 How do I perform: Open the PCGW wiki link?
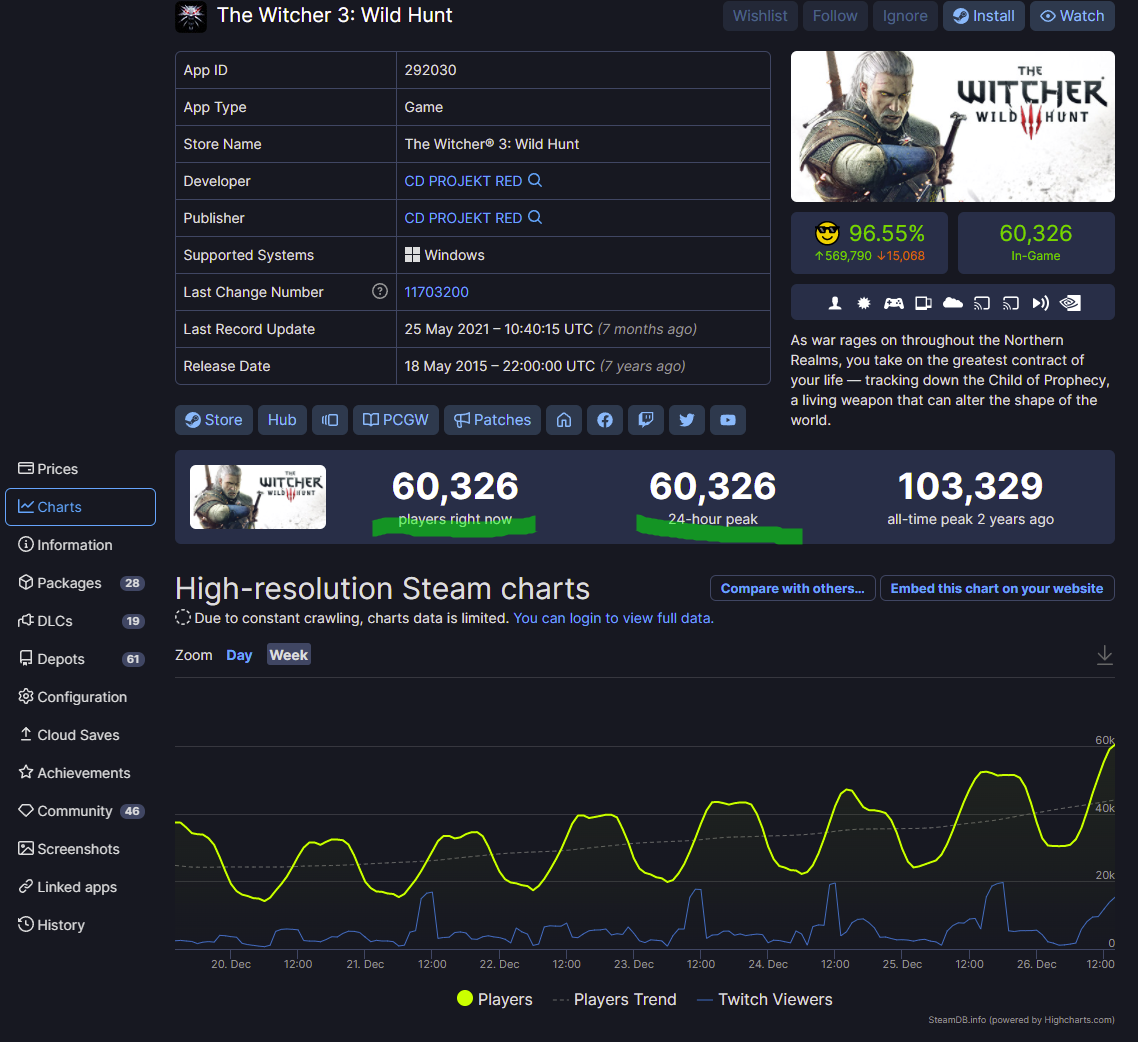tap(396, 420)
